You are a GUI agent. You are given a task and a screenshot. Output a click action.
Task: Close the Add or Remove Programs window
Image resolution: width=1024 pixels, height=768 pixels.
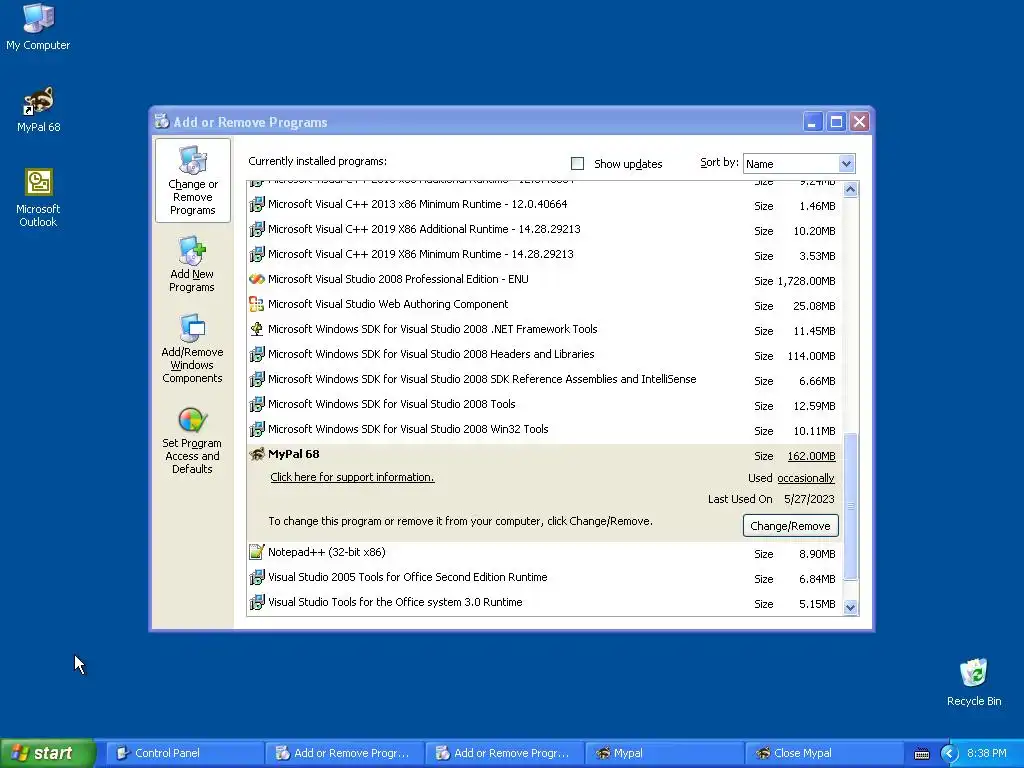point(859,121)
